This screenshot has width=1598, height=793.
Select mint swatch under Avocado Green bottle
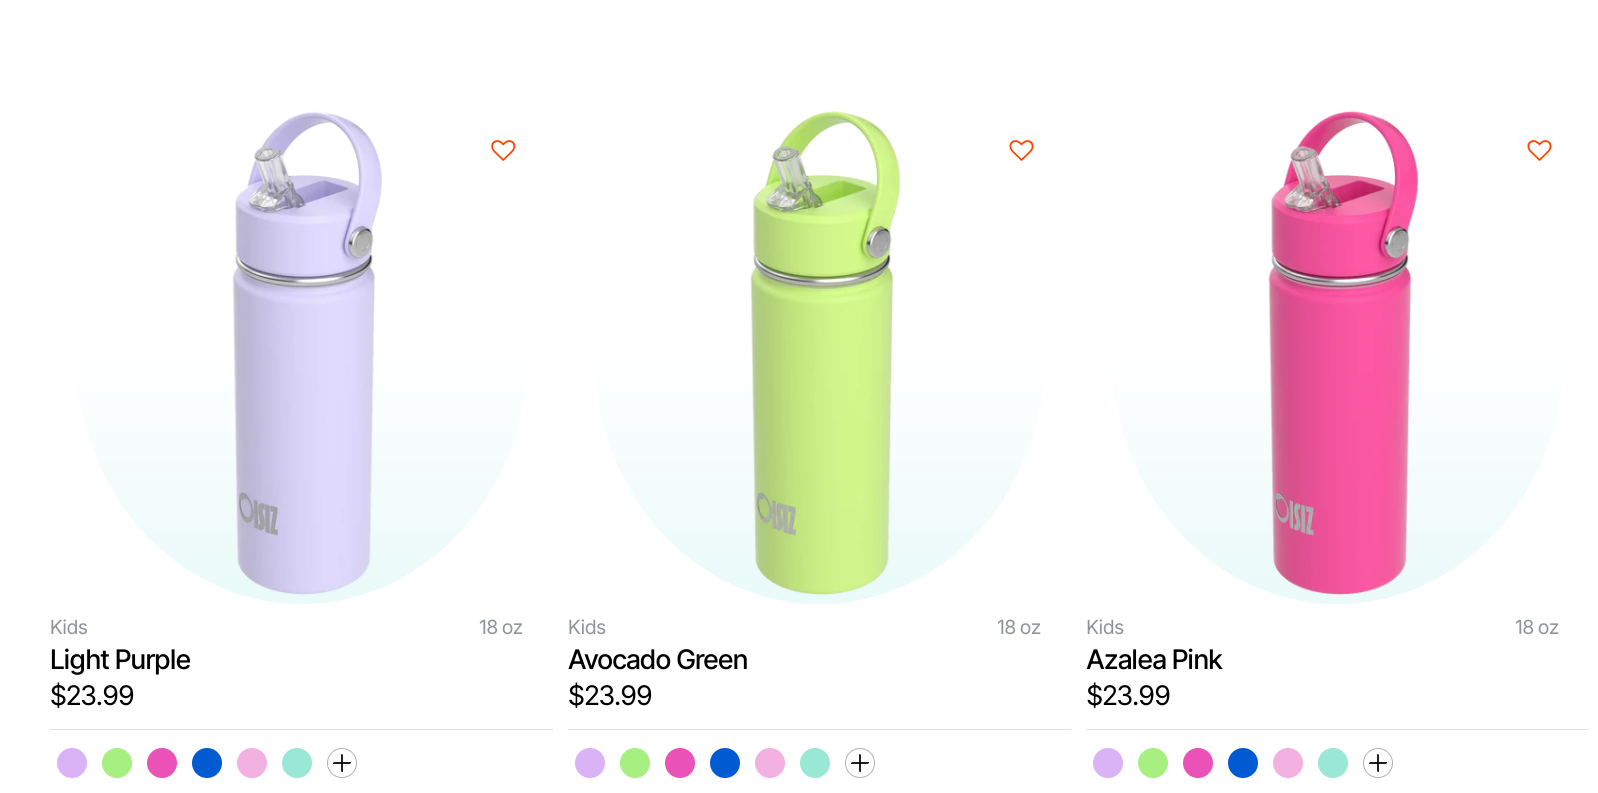(x=815, y=763)
